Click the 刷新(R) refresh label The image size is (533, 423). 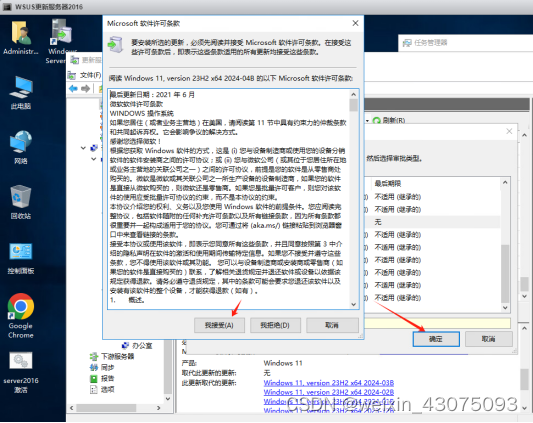[x=394, y=120]
